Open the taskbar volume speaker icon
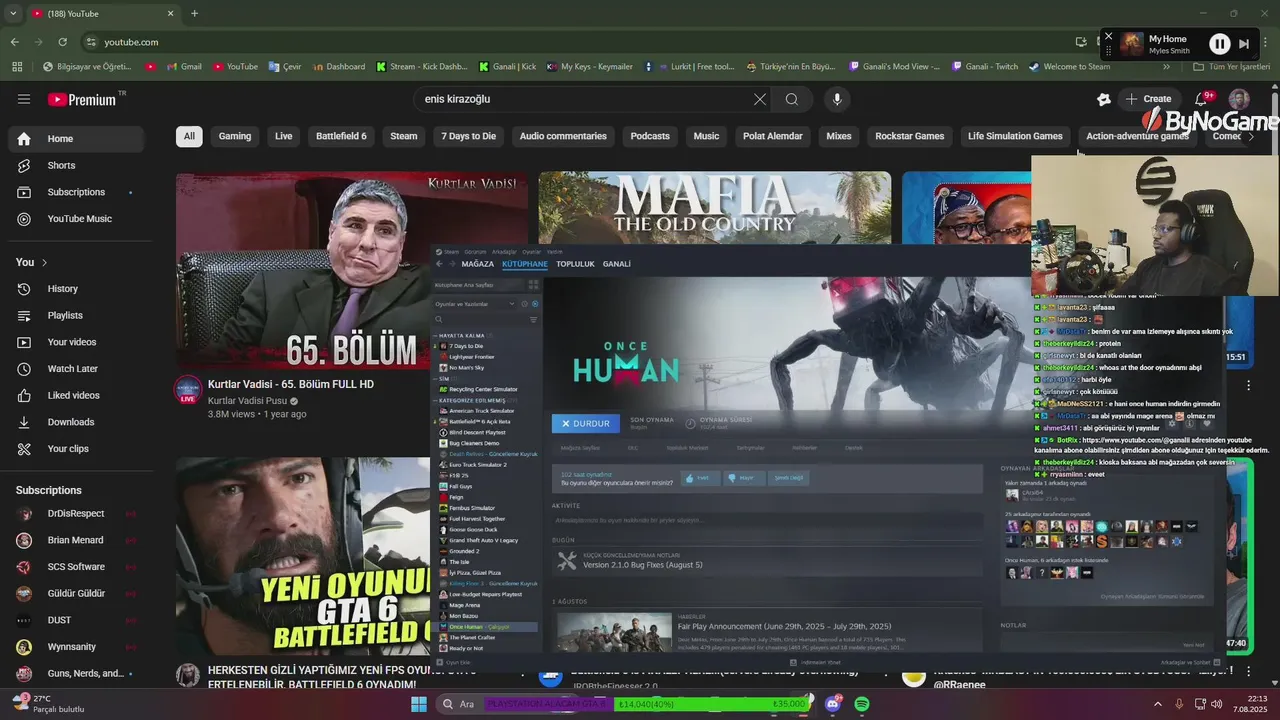The height and width of the screenshot is (720, 1280). point(1217,704)
